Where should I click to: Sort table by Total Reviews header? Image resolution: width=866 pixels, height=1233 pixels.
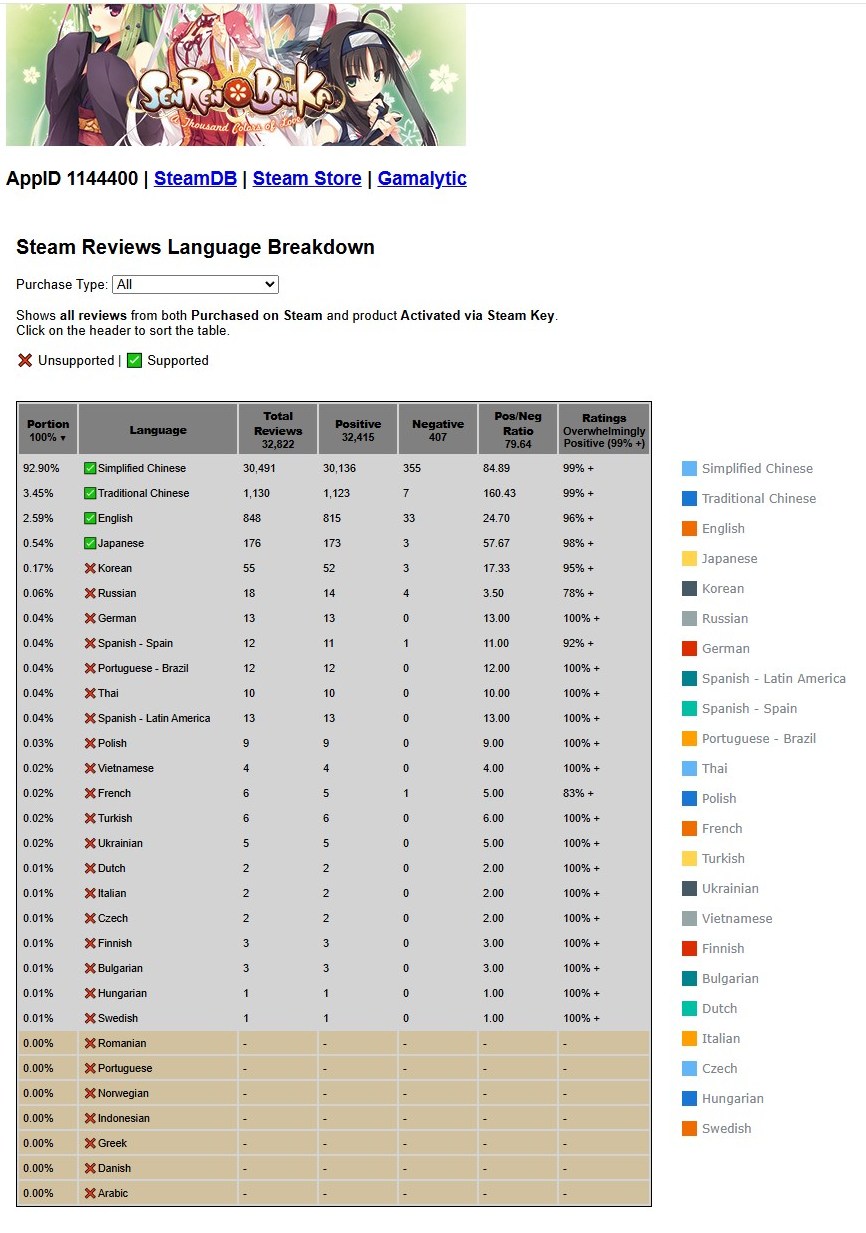[x=278, y=430]
